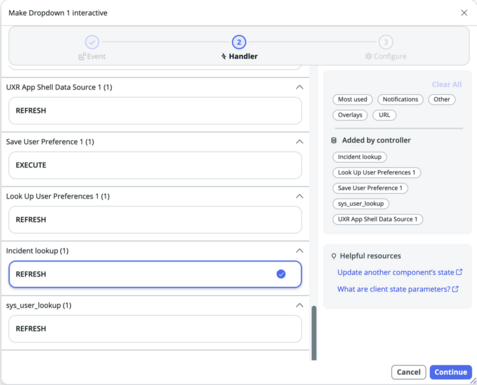The image size is (477, 385).
Task: Filter by Most used
Action: point(352,99)
